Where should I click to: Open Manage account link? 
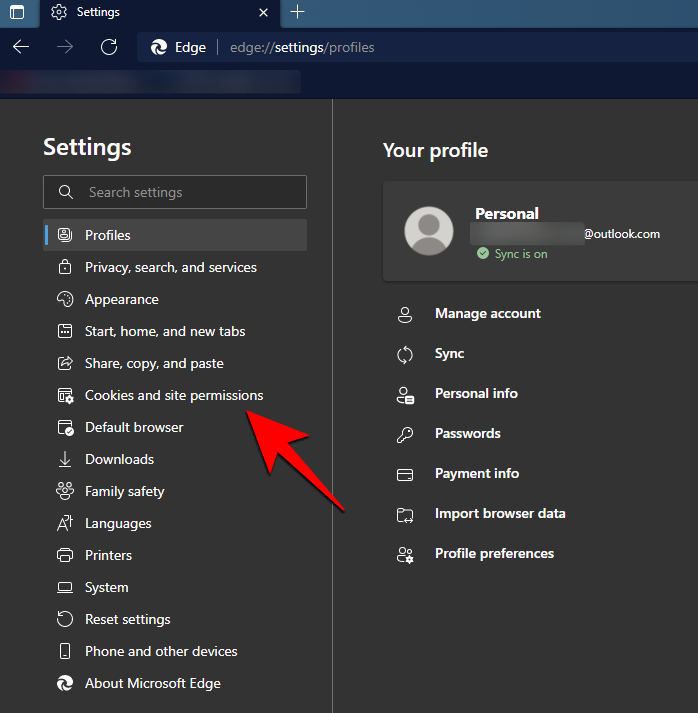pyautogui.click(x=487, y=313)
